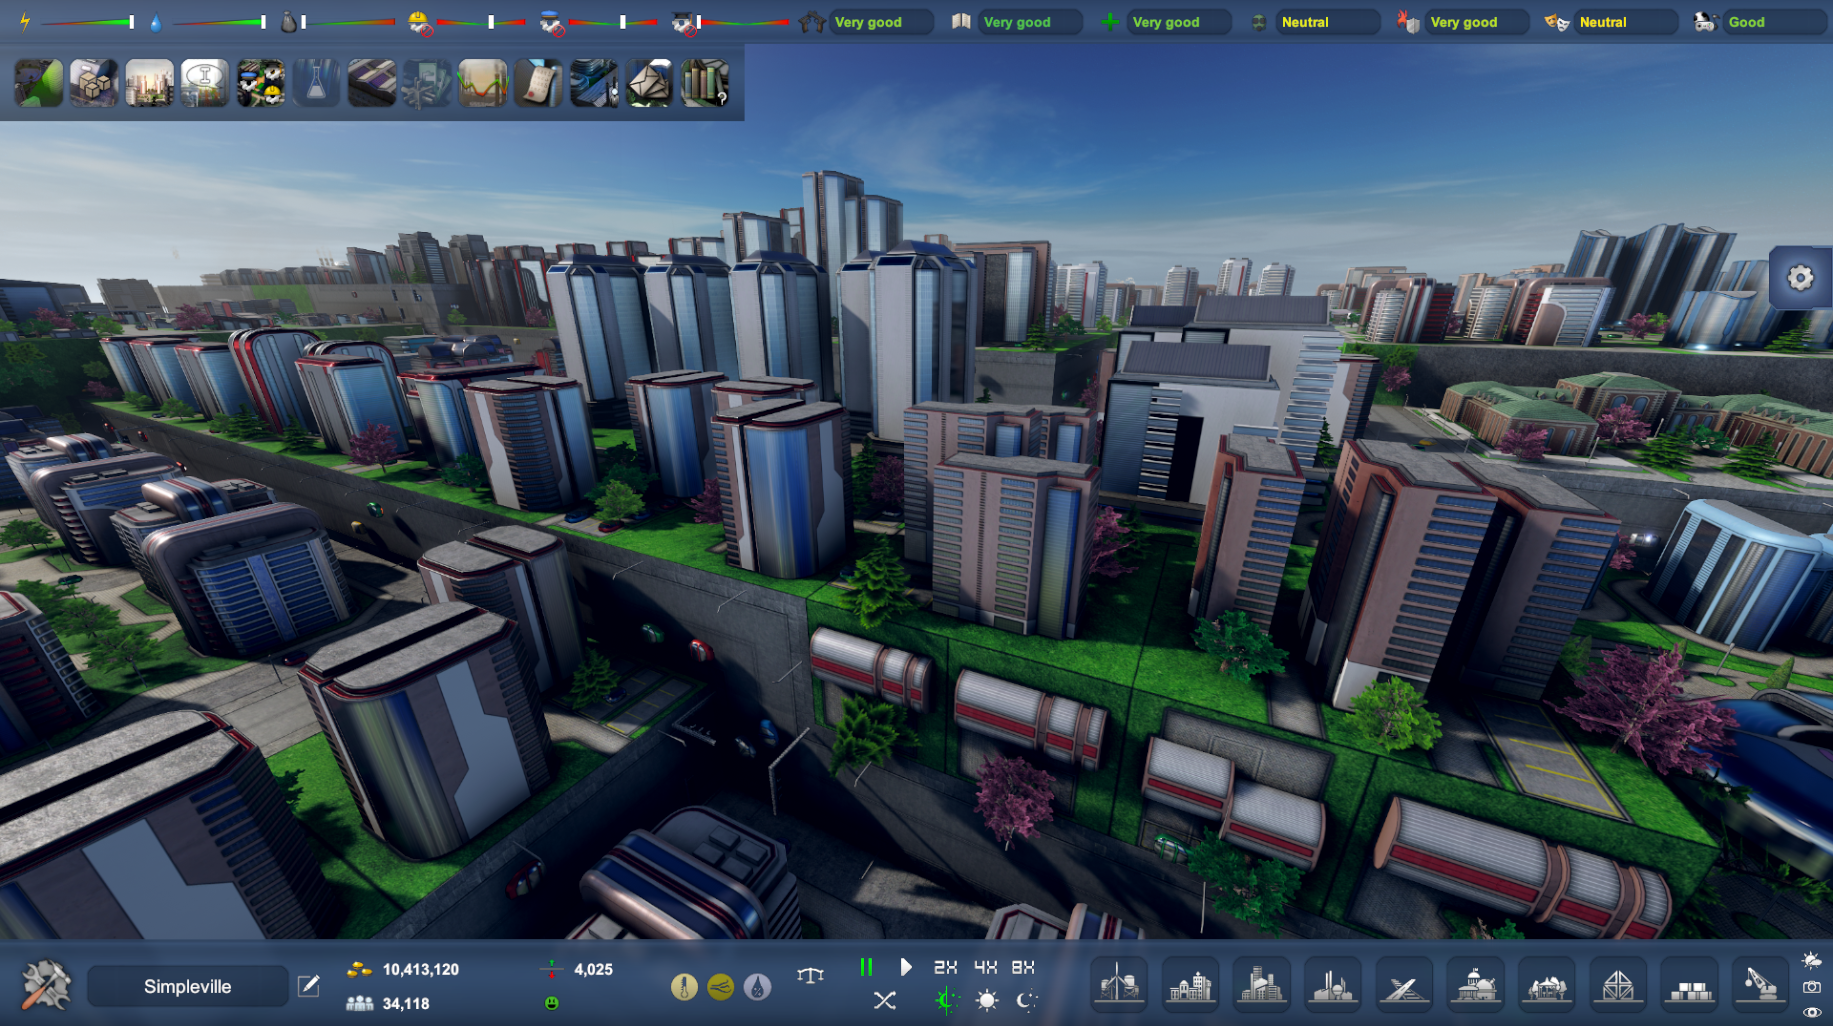Open the trade routes and money panel

(x=427, y=82)
